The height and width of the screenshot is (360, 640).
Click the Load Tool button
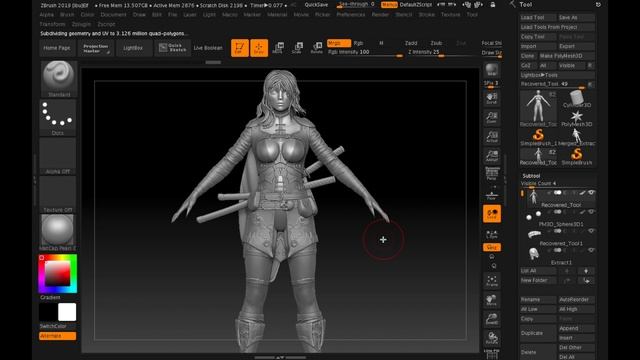coord(538,18)
